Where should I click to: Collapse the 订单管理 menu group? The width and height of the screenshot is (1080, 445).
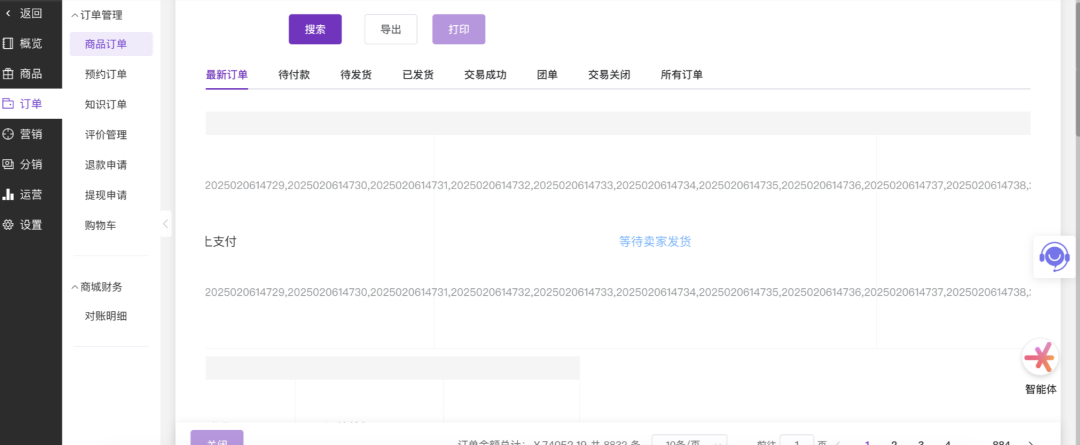(75, 15)
